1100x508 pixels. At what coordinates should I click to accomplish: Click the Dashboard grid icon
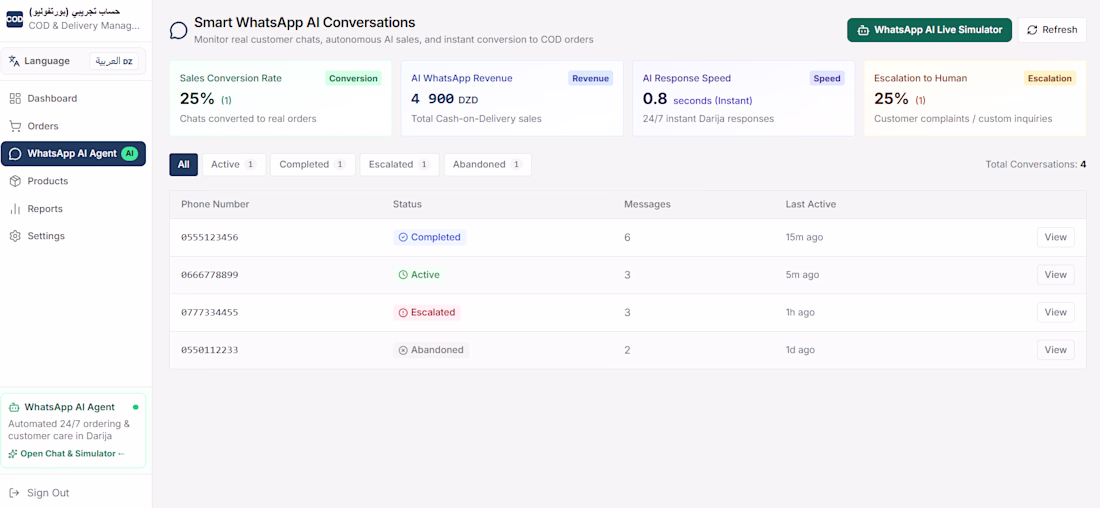pyautogui.click(x=15, y=98)
